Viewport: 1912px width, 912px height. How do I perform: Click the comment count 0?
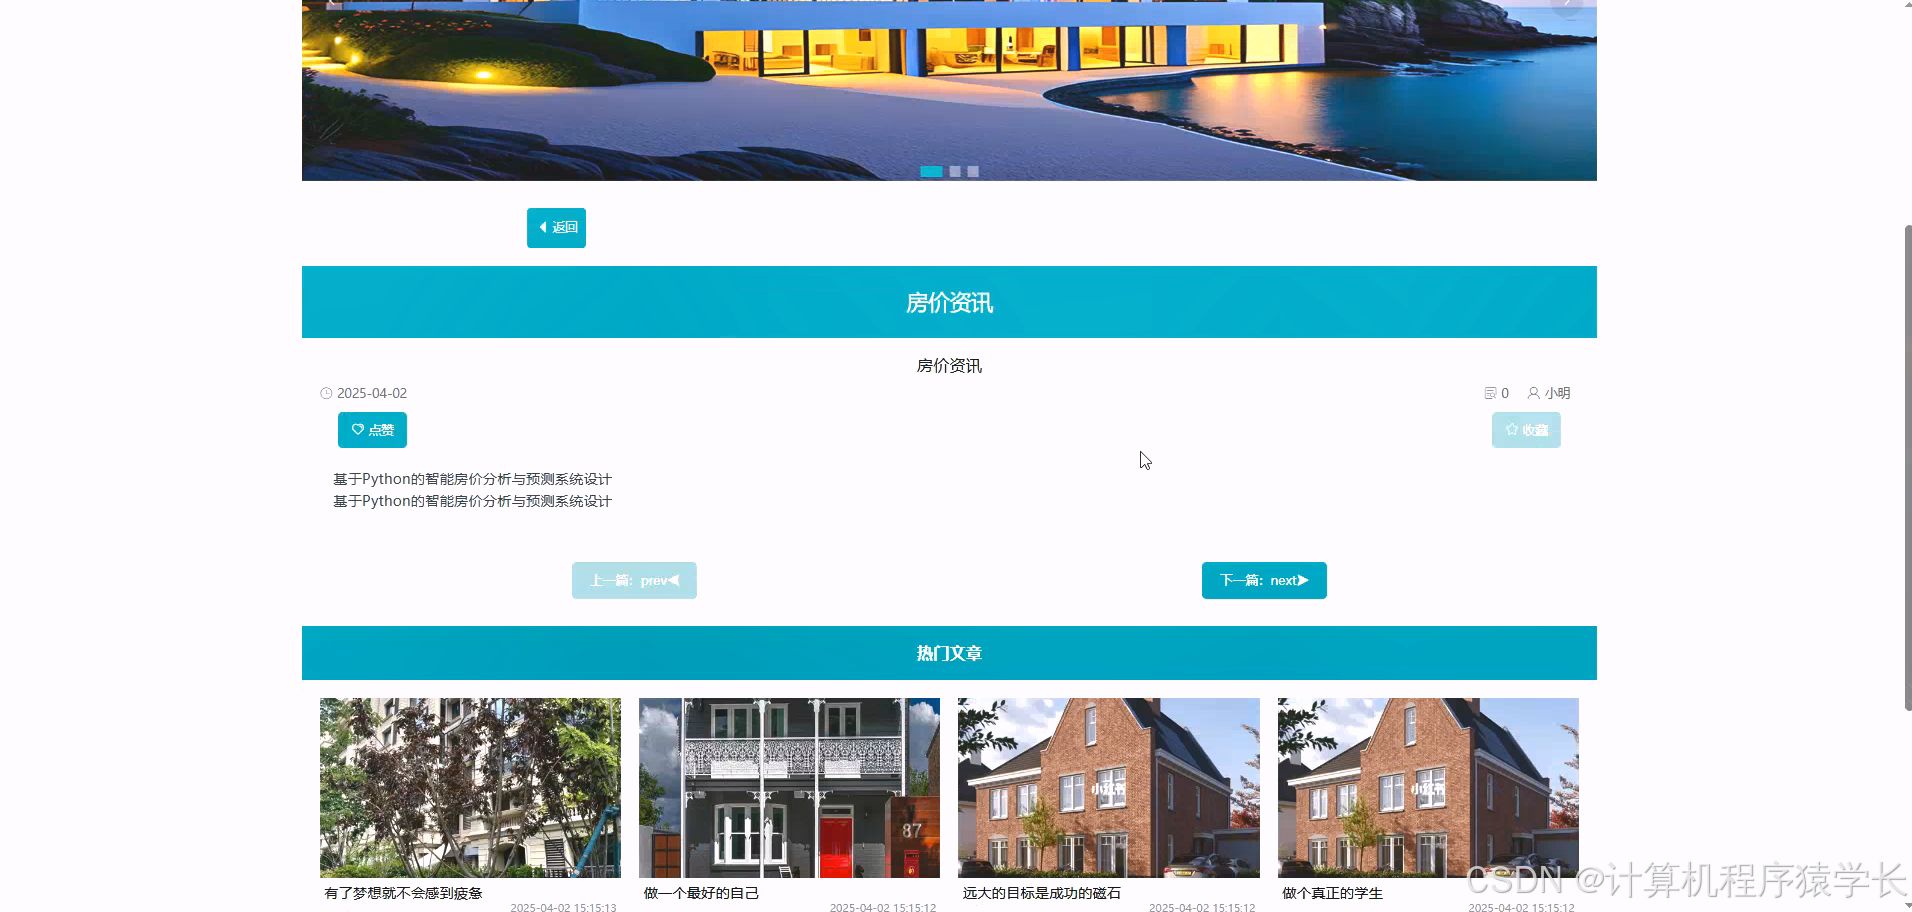coord(1505,393)
